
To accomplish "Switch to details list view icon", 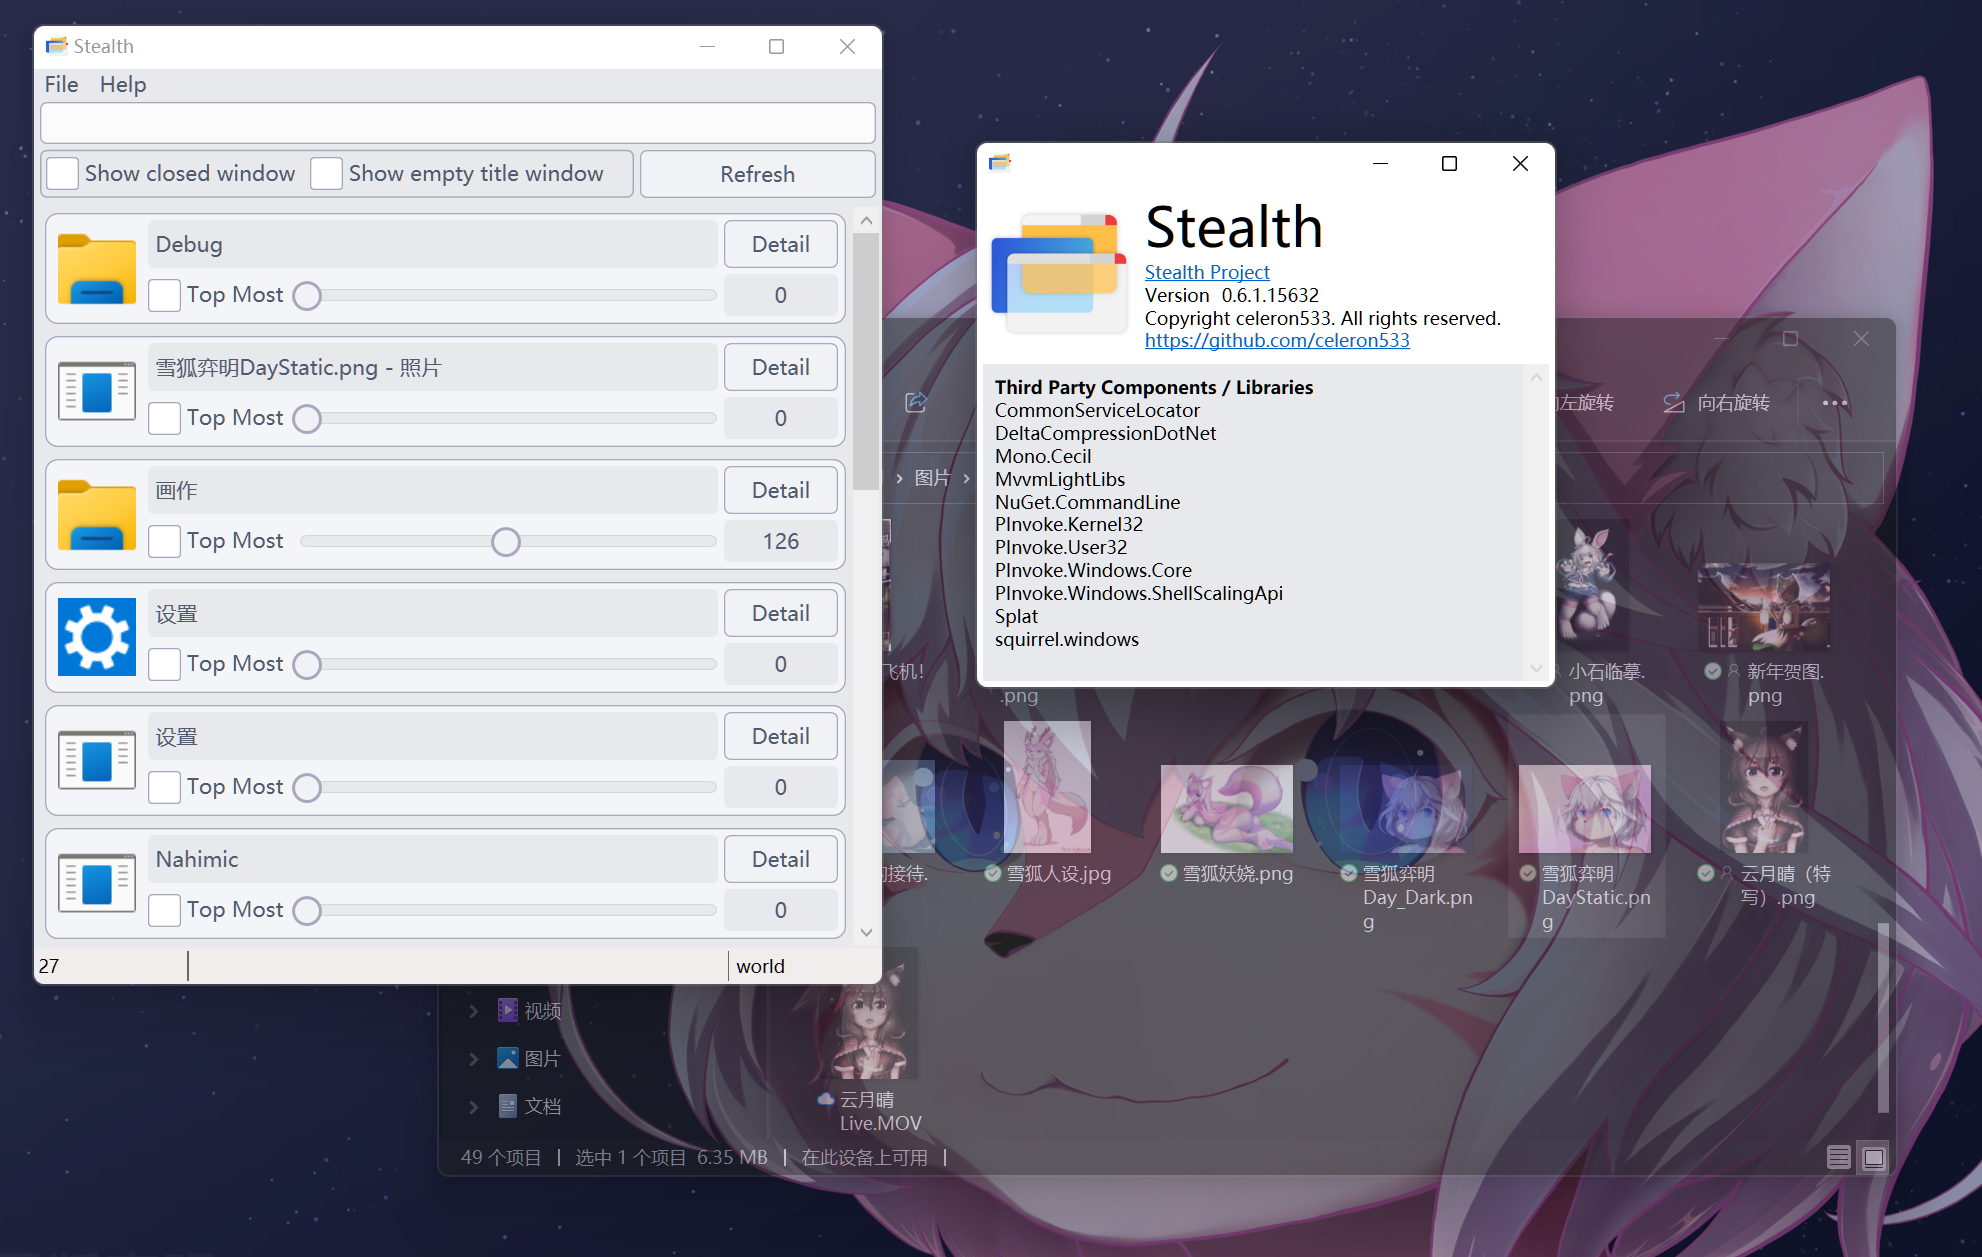I will click(x=1838, y=1157).
